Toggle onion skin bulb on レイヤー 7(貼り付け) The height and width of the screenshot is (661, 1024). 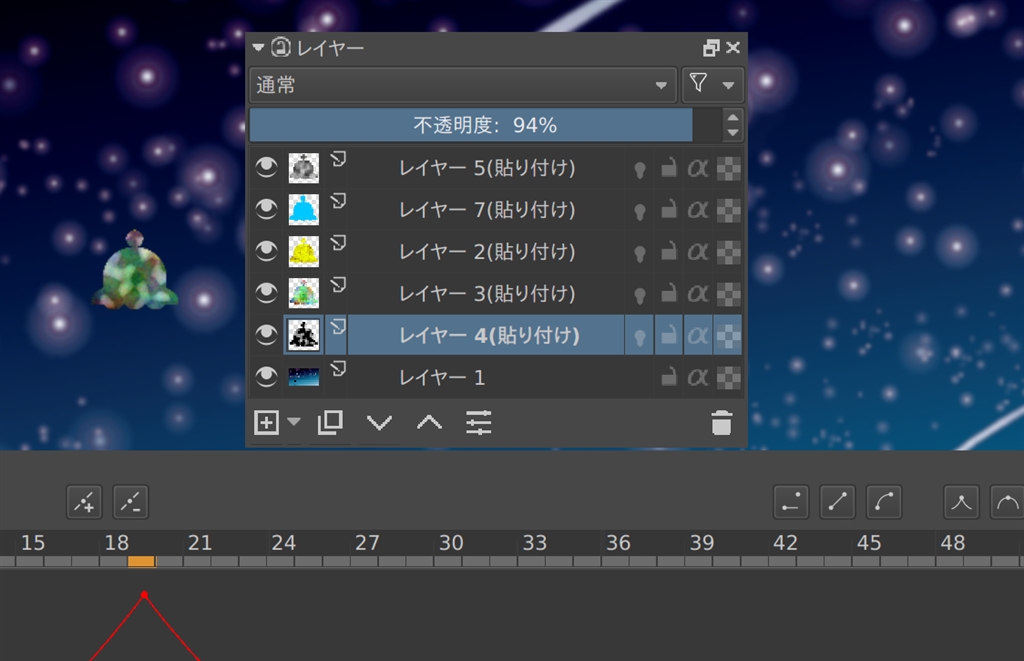coord(640,212)
